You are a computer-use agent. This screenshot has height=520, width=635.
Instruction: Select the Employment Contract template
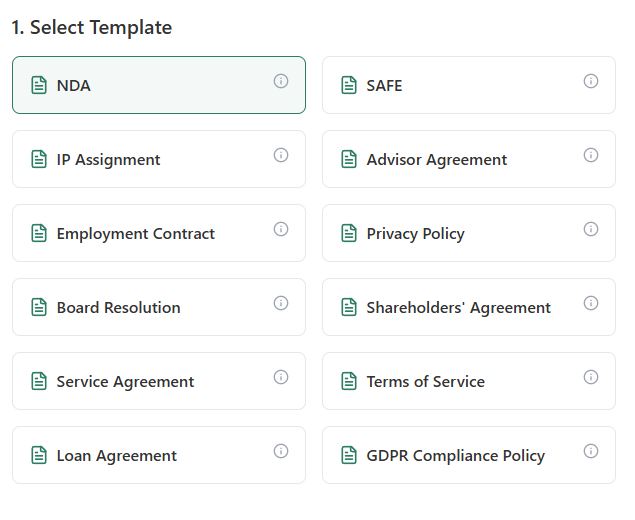pyautogui.click(x=150, y=234)
